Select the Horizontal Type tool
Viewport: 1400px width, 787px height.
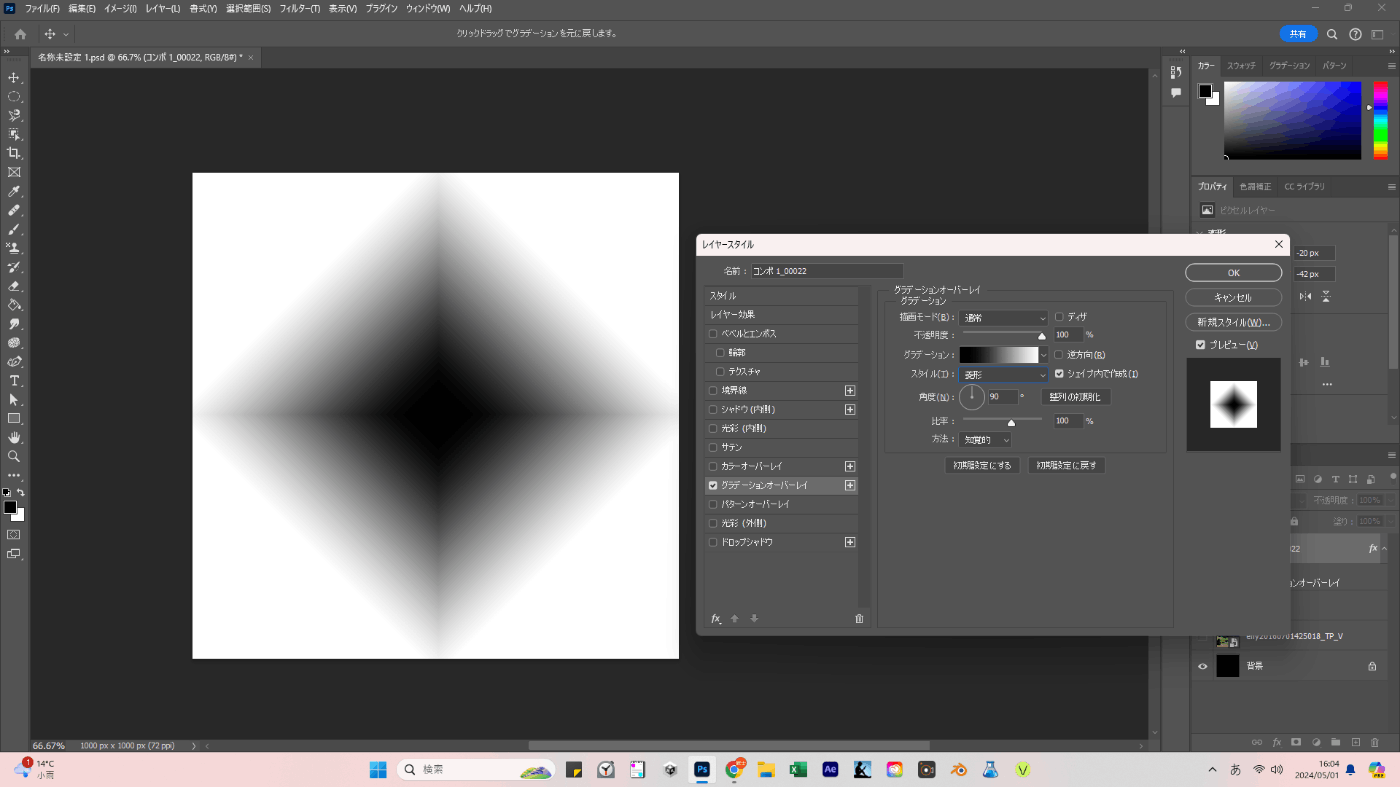point(14,381)
